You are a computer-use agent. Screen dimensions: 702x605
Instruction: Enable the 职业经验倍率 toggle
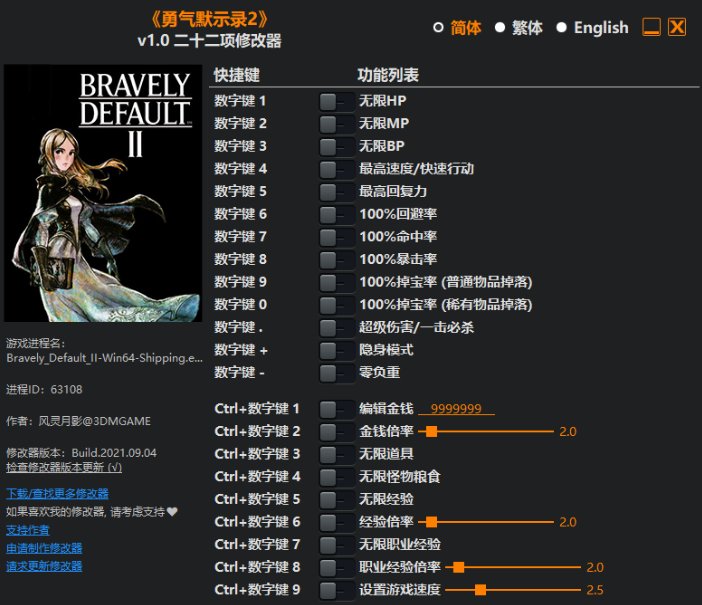[337, 567]
